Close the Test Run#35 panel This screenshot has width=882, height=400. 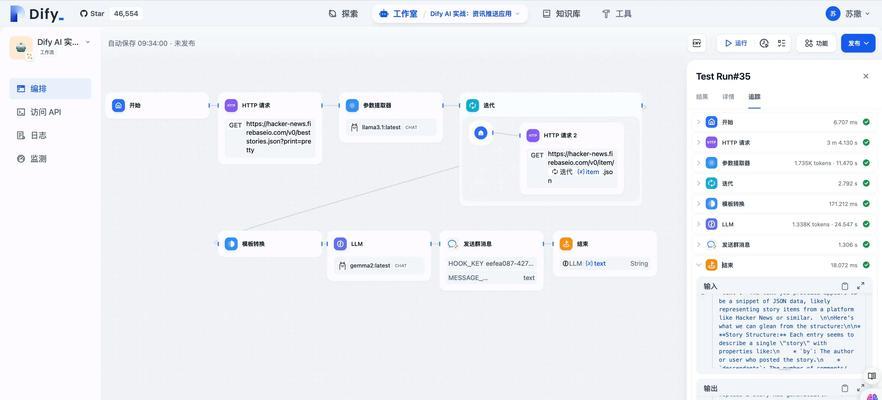click(x=866, y=77)
